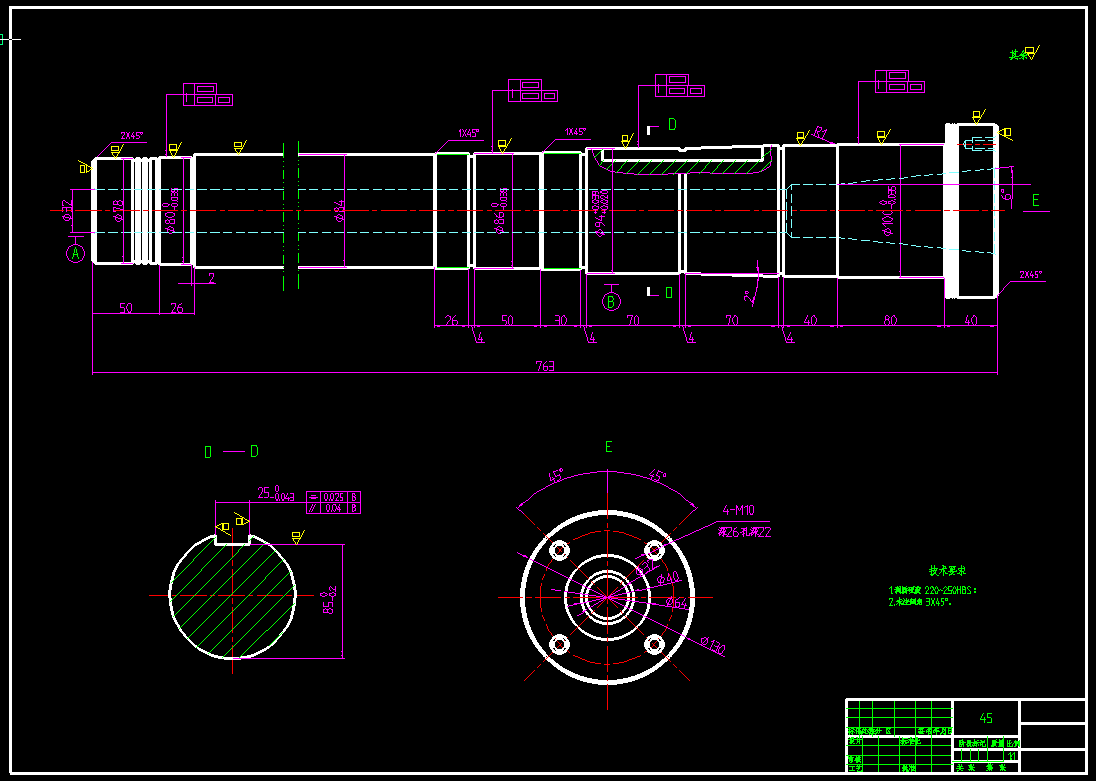
Task: Select the roughness symbol on shaft's left end face
Action: pyautogui.click(x=85, y=166)
